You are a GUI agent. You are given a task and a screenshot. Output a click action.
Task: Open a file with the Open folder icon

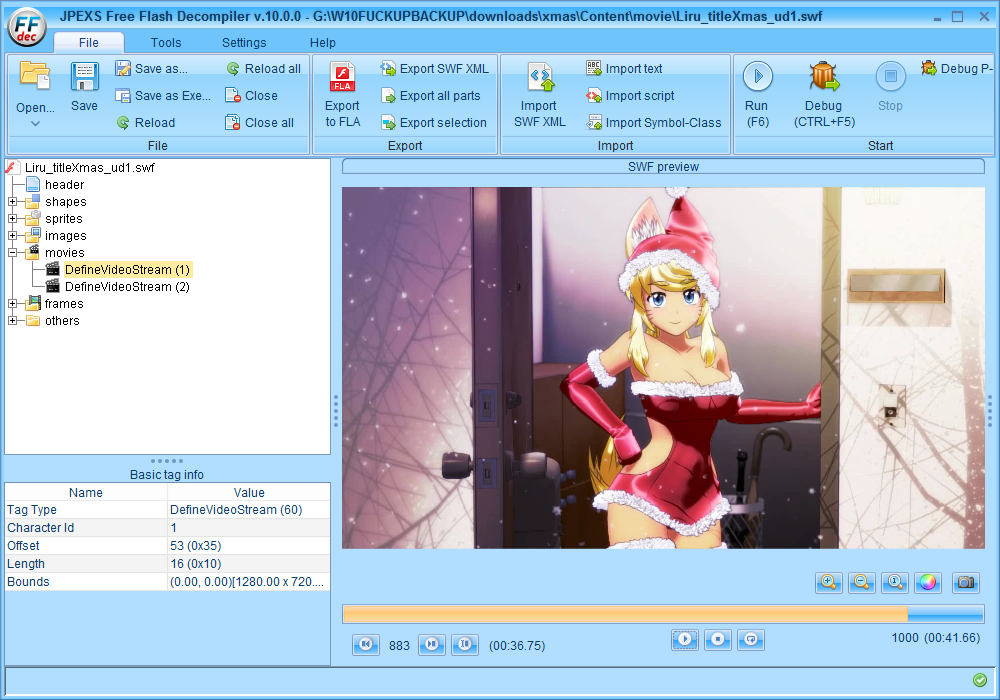34,77
